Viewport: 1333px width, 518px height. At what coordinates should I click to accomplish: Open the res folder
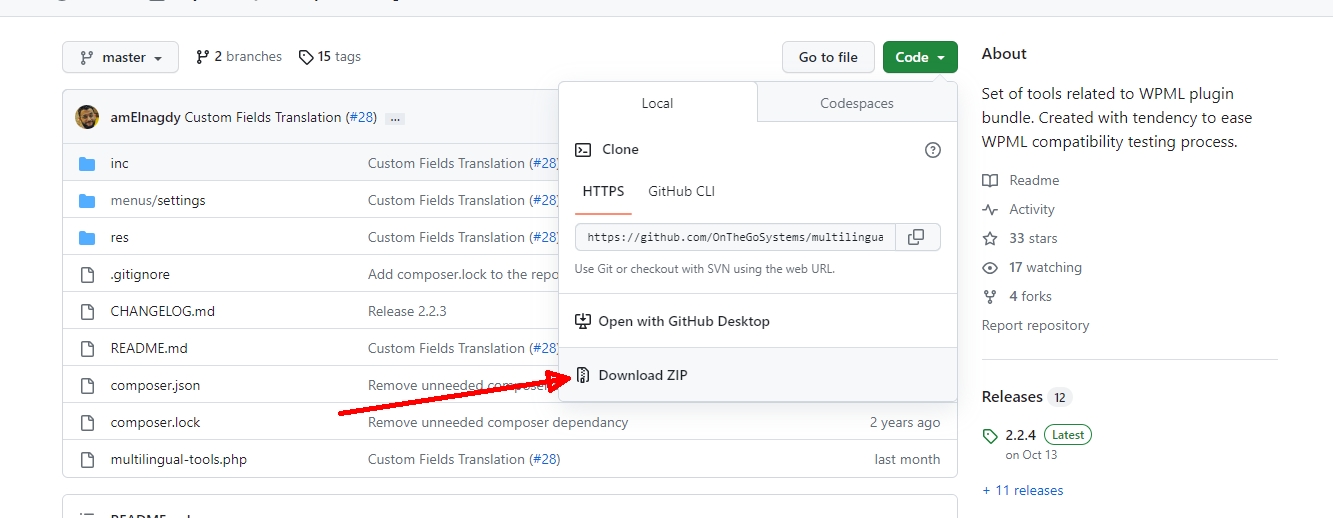[x=119, y=237]
